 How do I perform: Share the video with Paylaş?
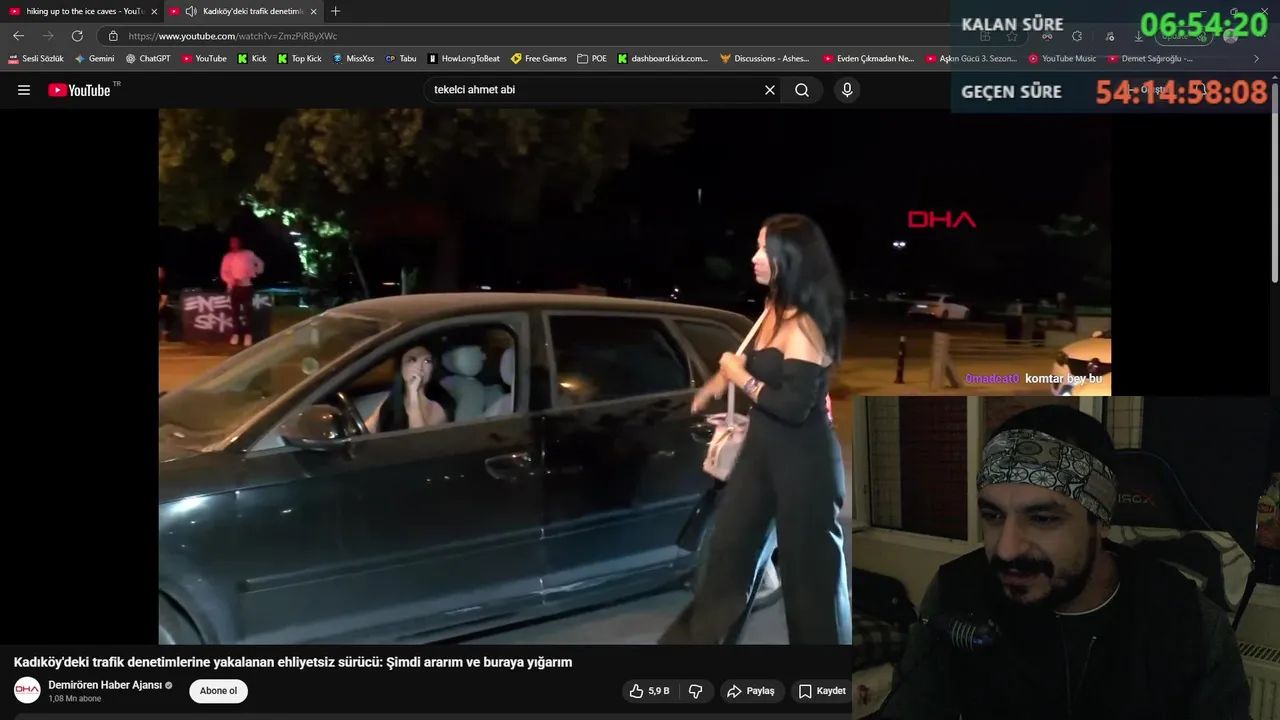coord(751,691)
